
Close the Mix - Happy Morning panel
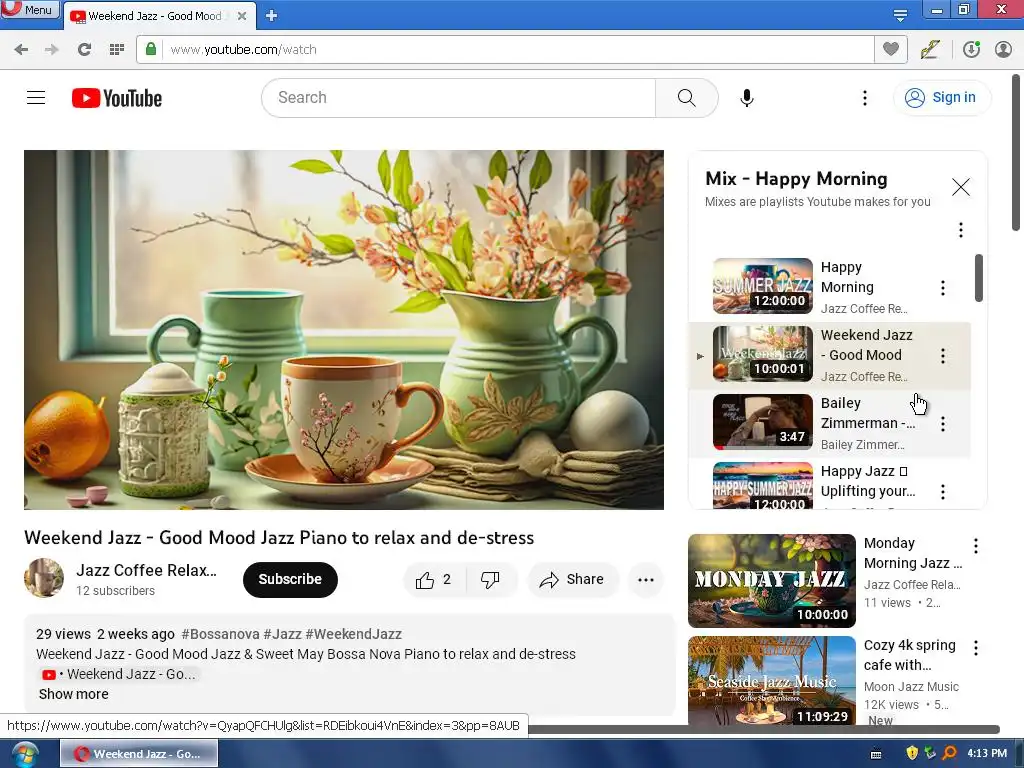[x=961, y=187]
